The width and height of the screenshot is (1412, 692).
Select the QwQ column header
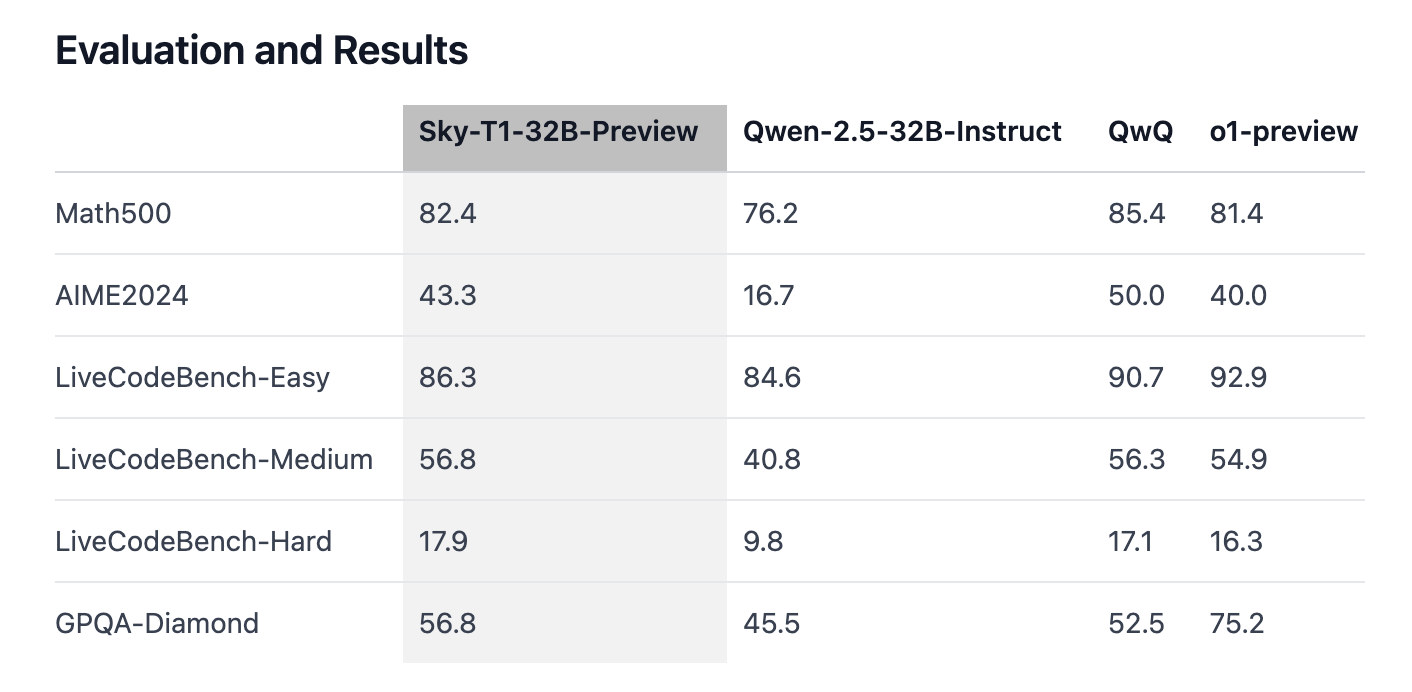(x=1140, y=132)
